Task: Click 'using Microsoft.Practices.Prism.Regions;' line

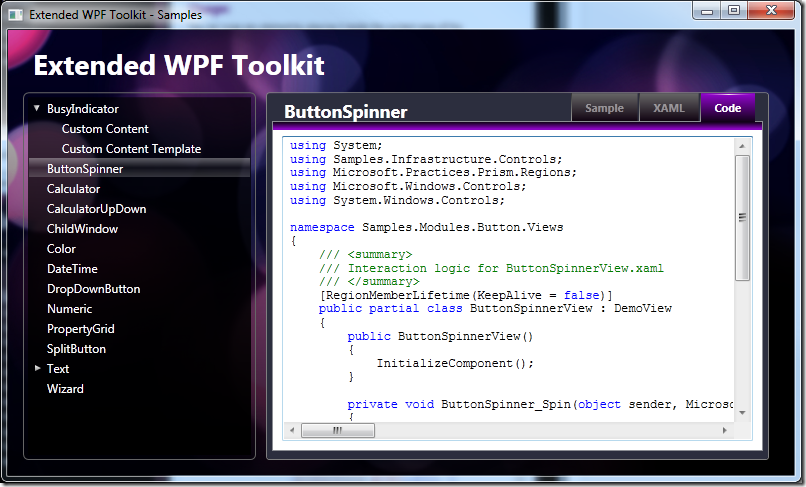Action: pyautogui.click(x=433, y=173)
